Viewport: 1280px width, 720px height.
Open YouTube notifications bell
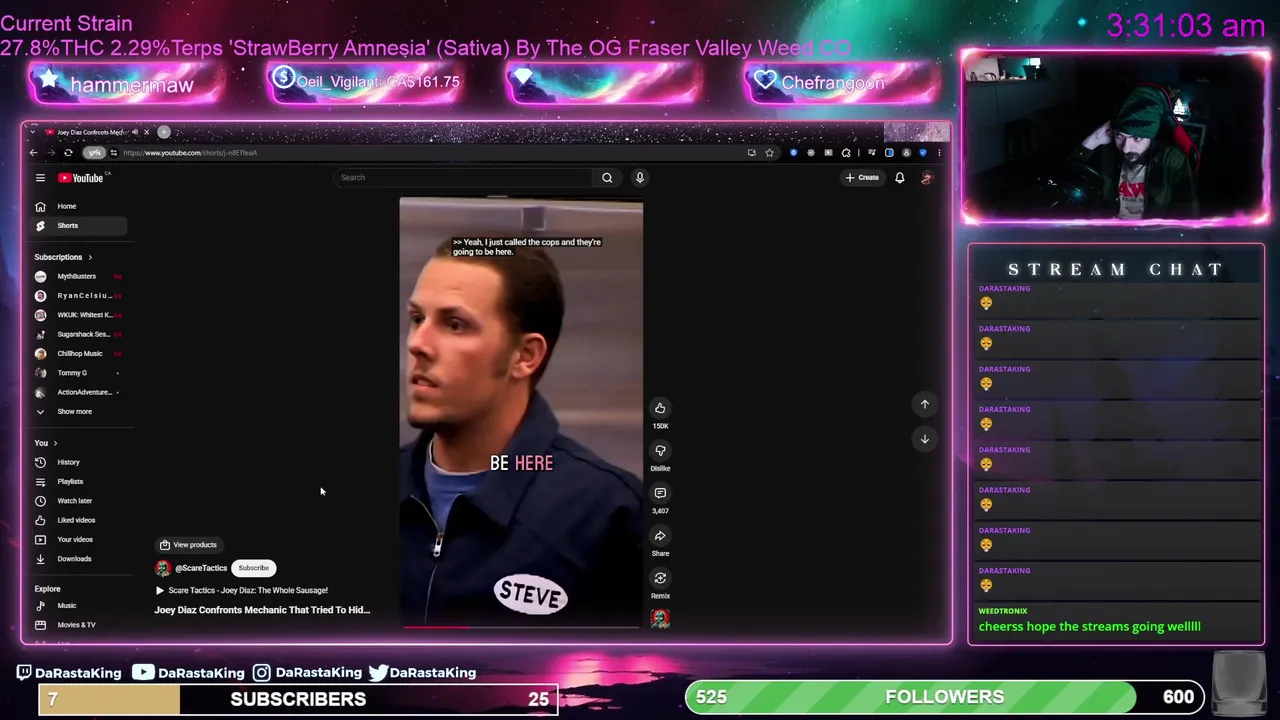[899, 178]
